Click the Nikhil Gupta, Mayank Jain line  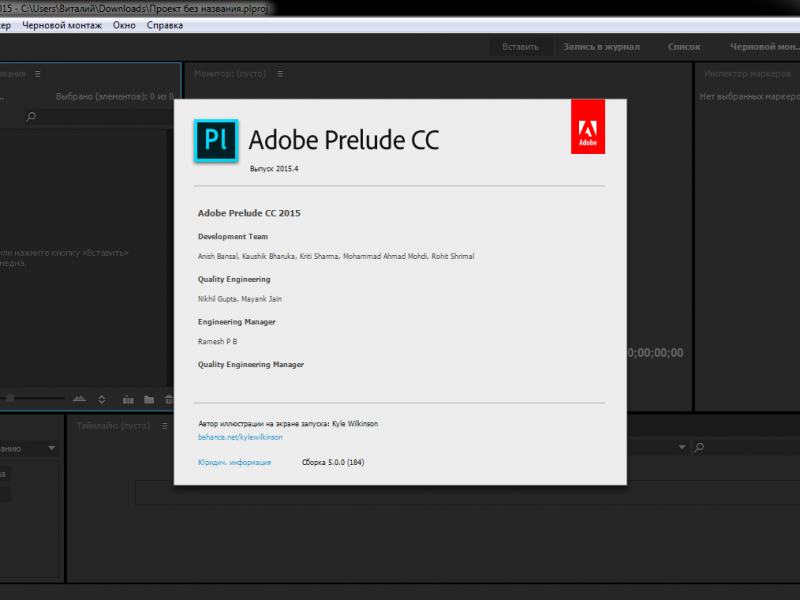(240, 299)
